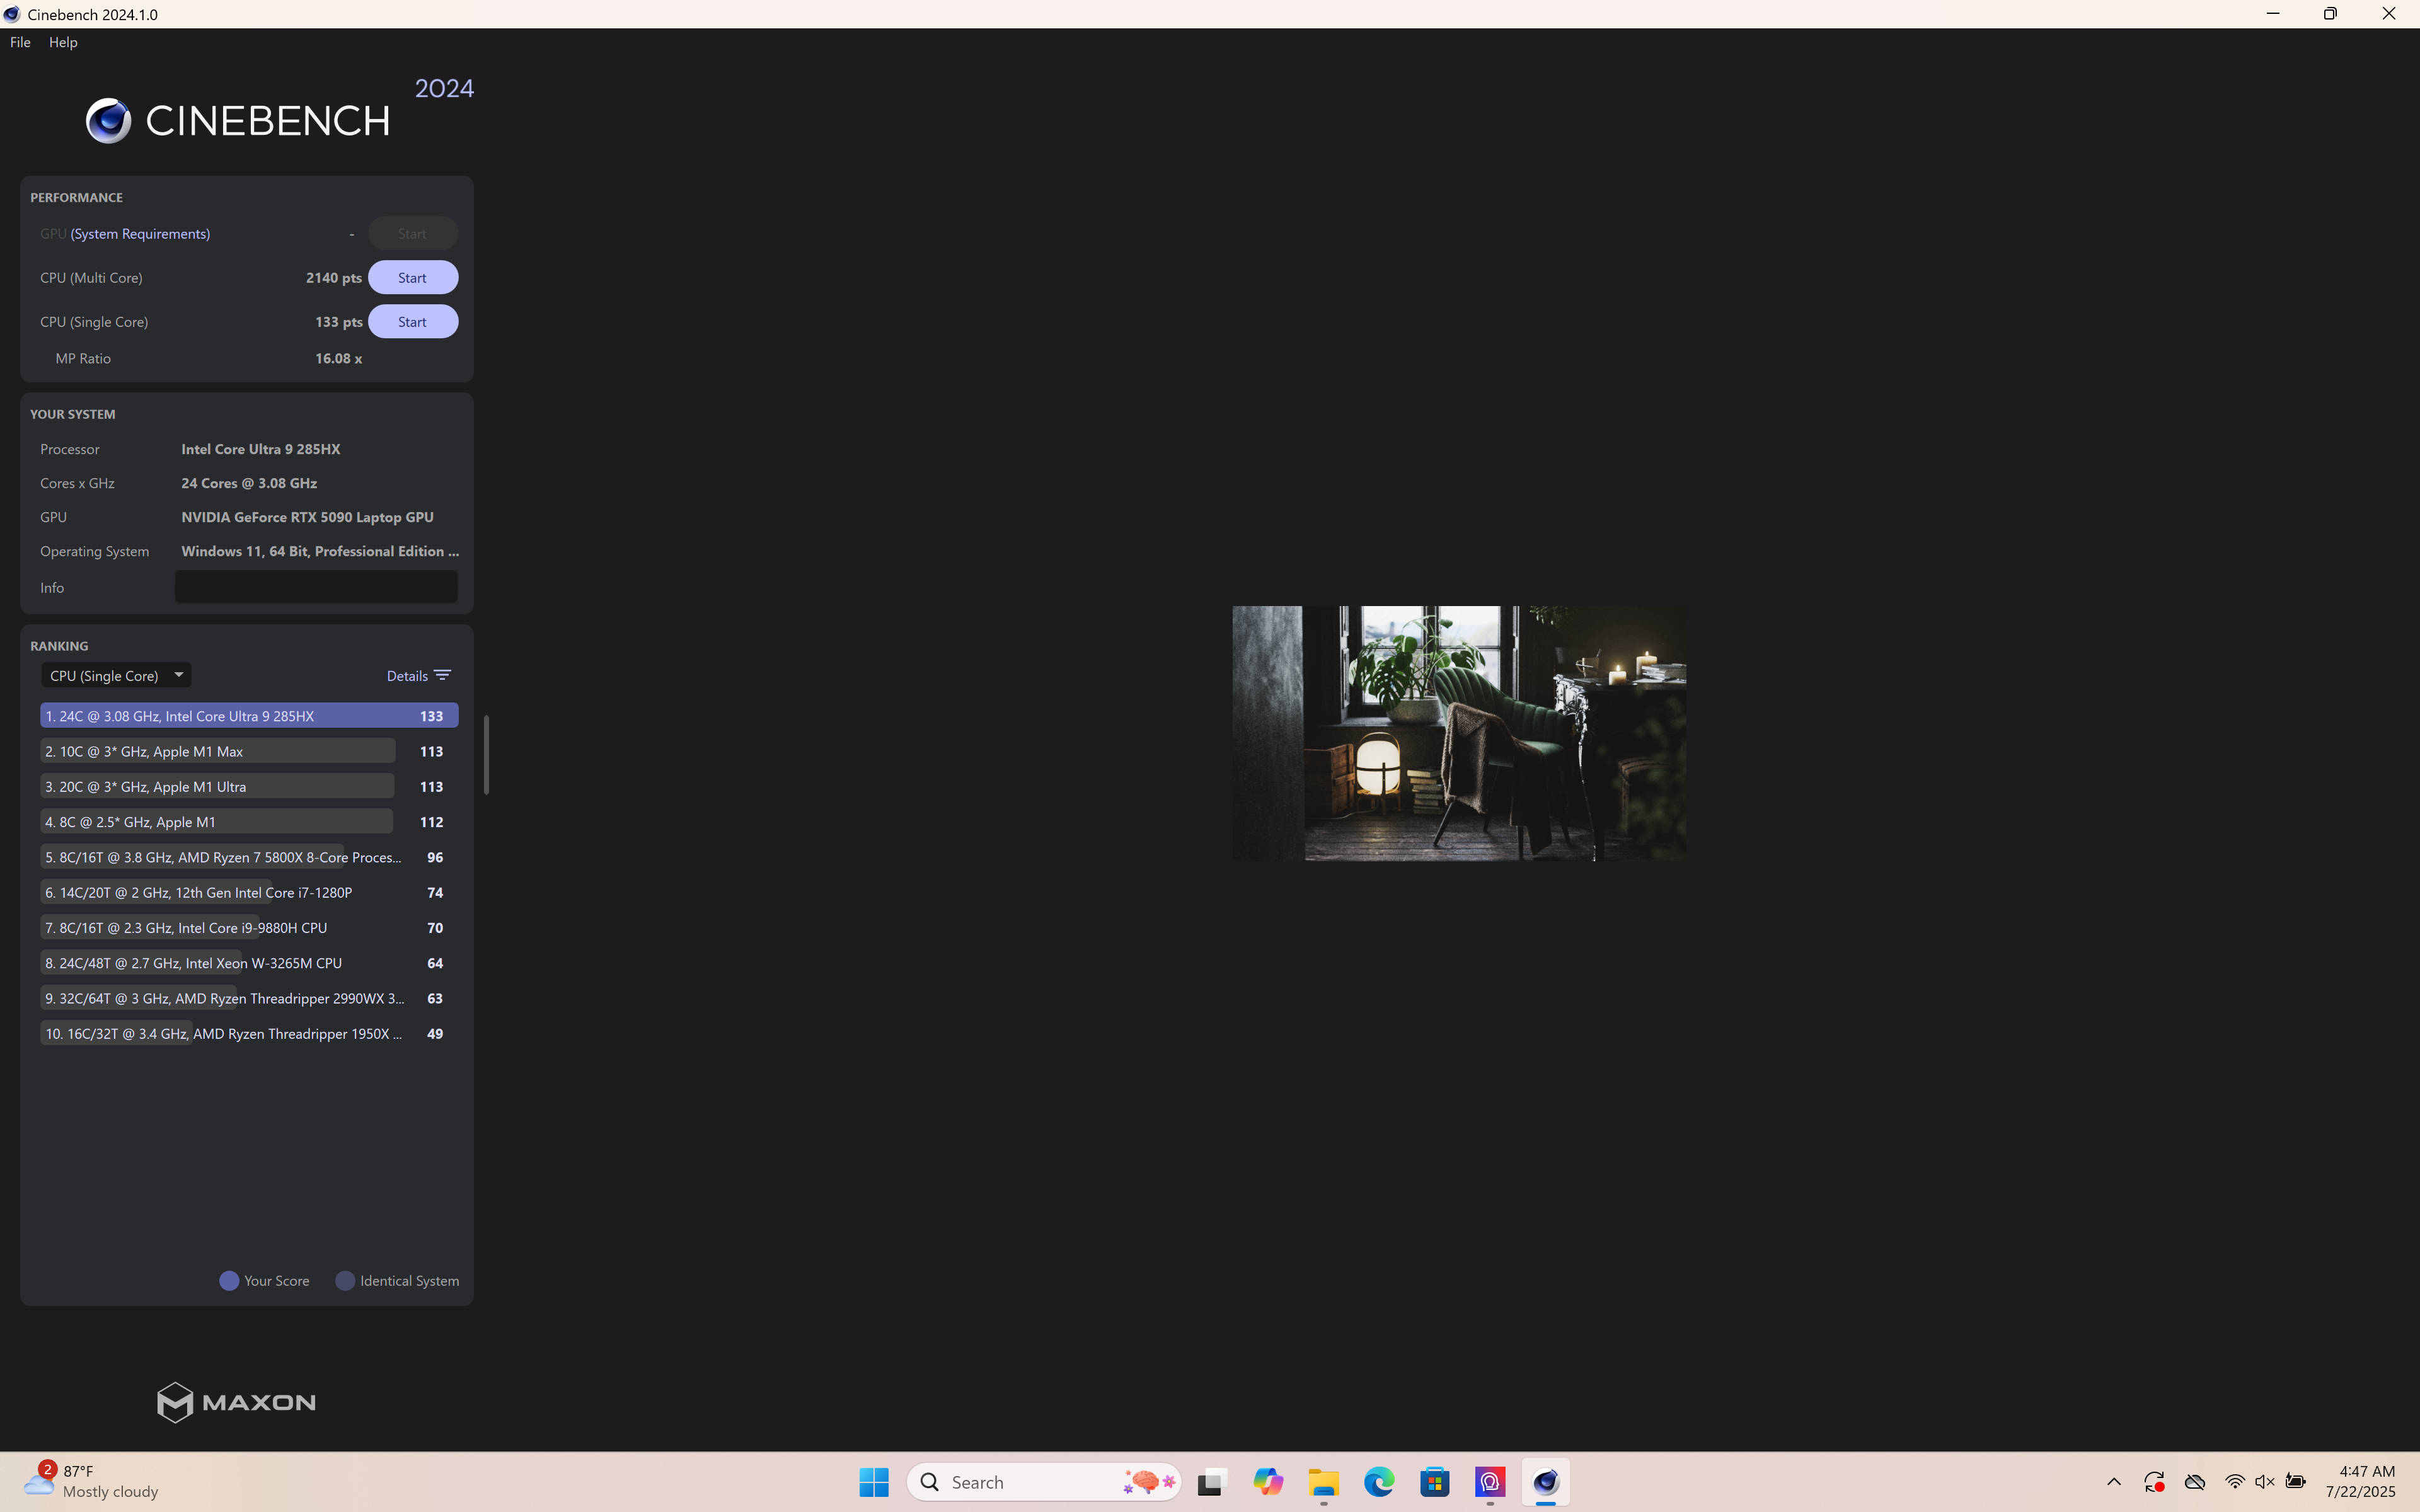Open Microsoft Edge from the taskbar
This screenshot has width=2420, height=1512.
click(1379, 1482)
